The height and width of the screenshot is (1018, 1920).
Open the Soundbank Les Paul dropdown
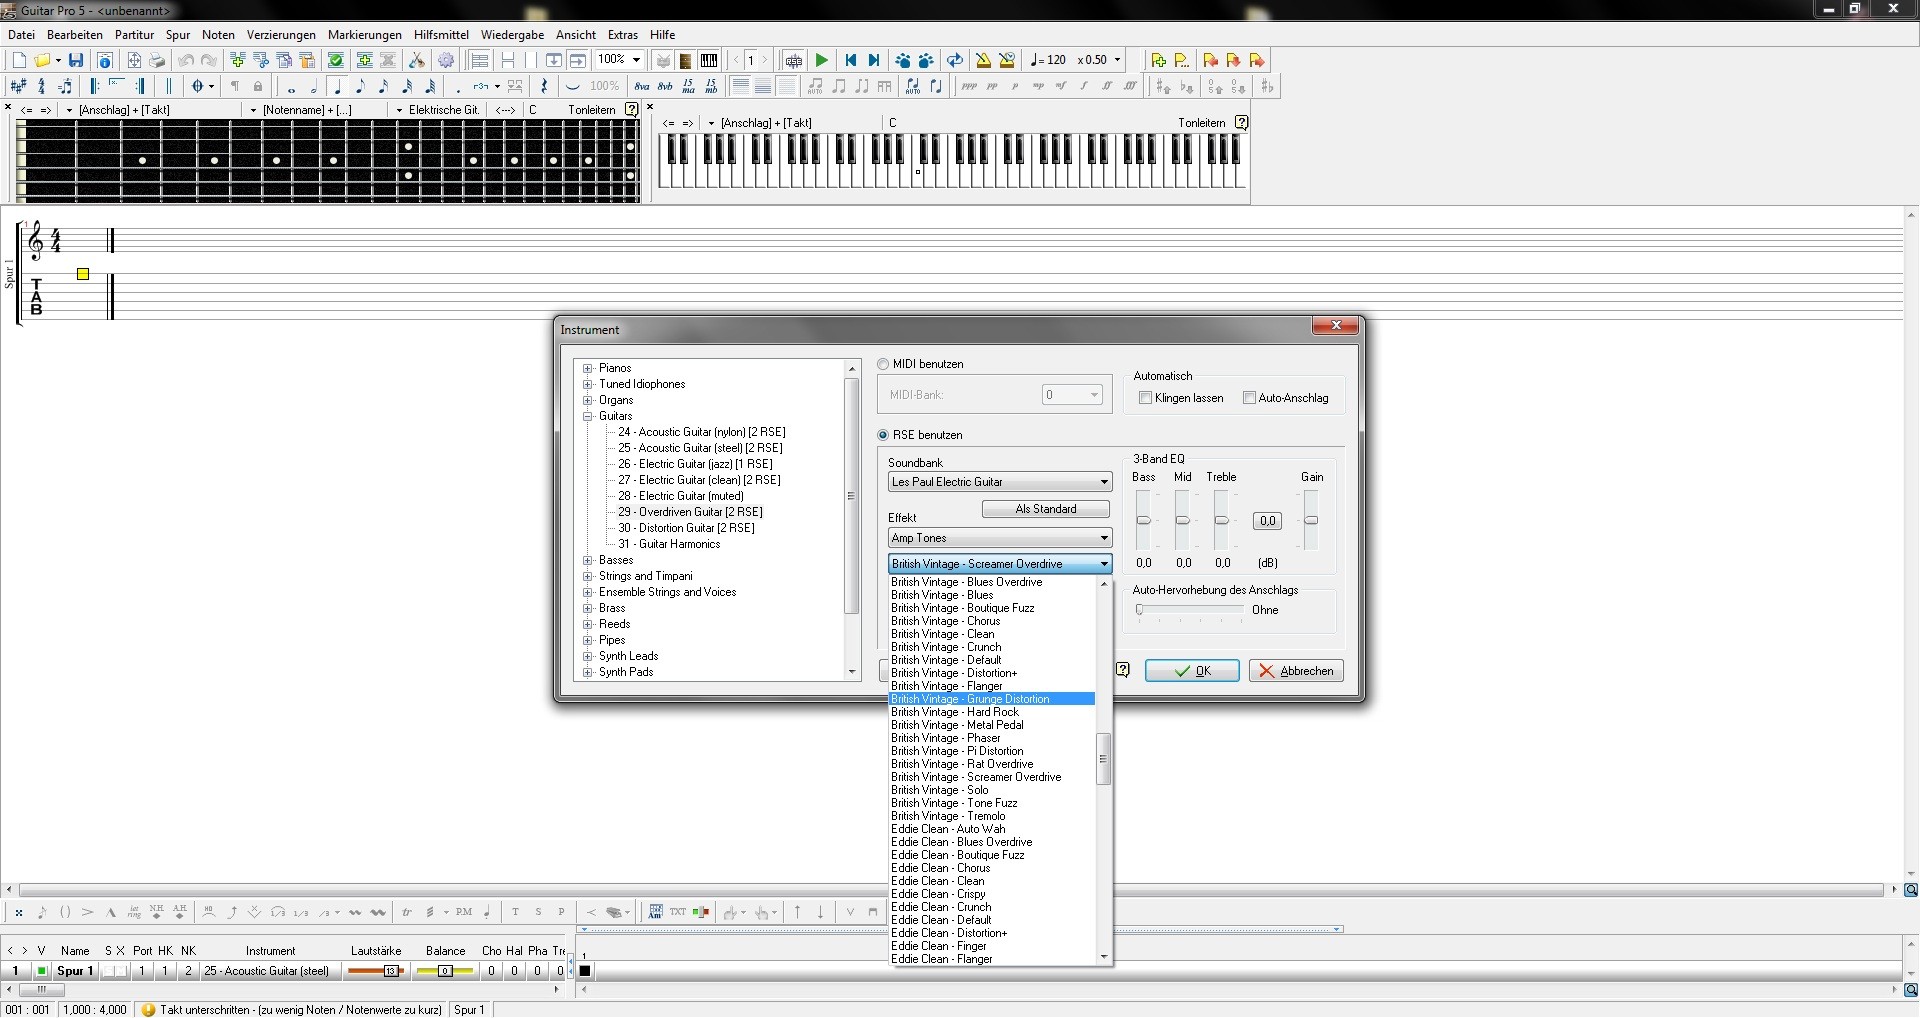pos(1000,482)
